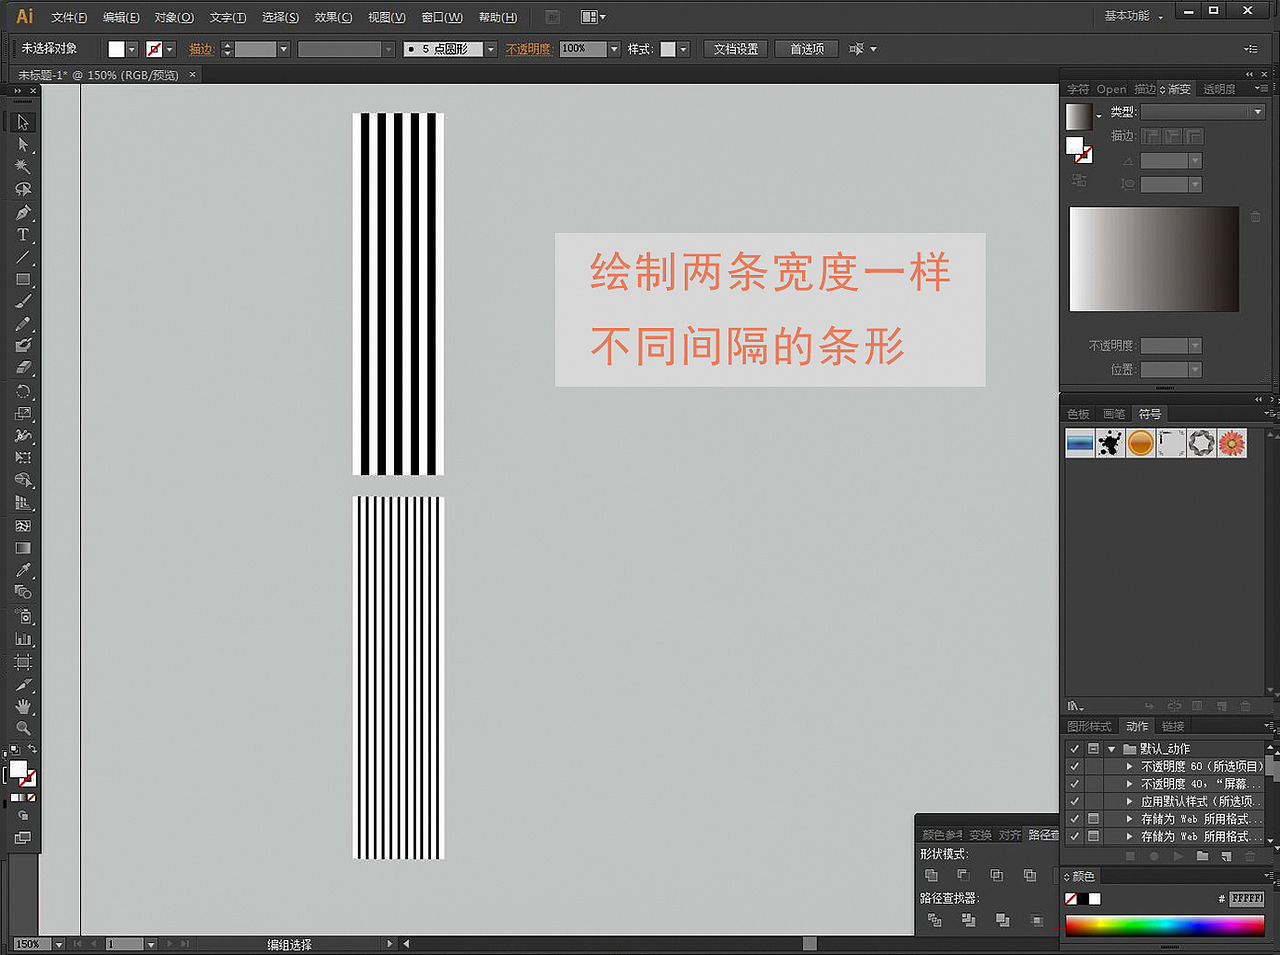Select the Selection tool in the toolbar
The image size is (1280, 955).
click(23, 121)
